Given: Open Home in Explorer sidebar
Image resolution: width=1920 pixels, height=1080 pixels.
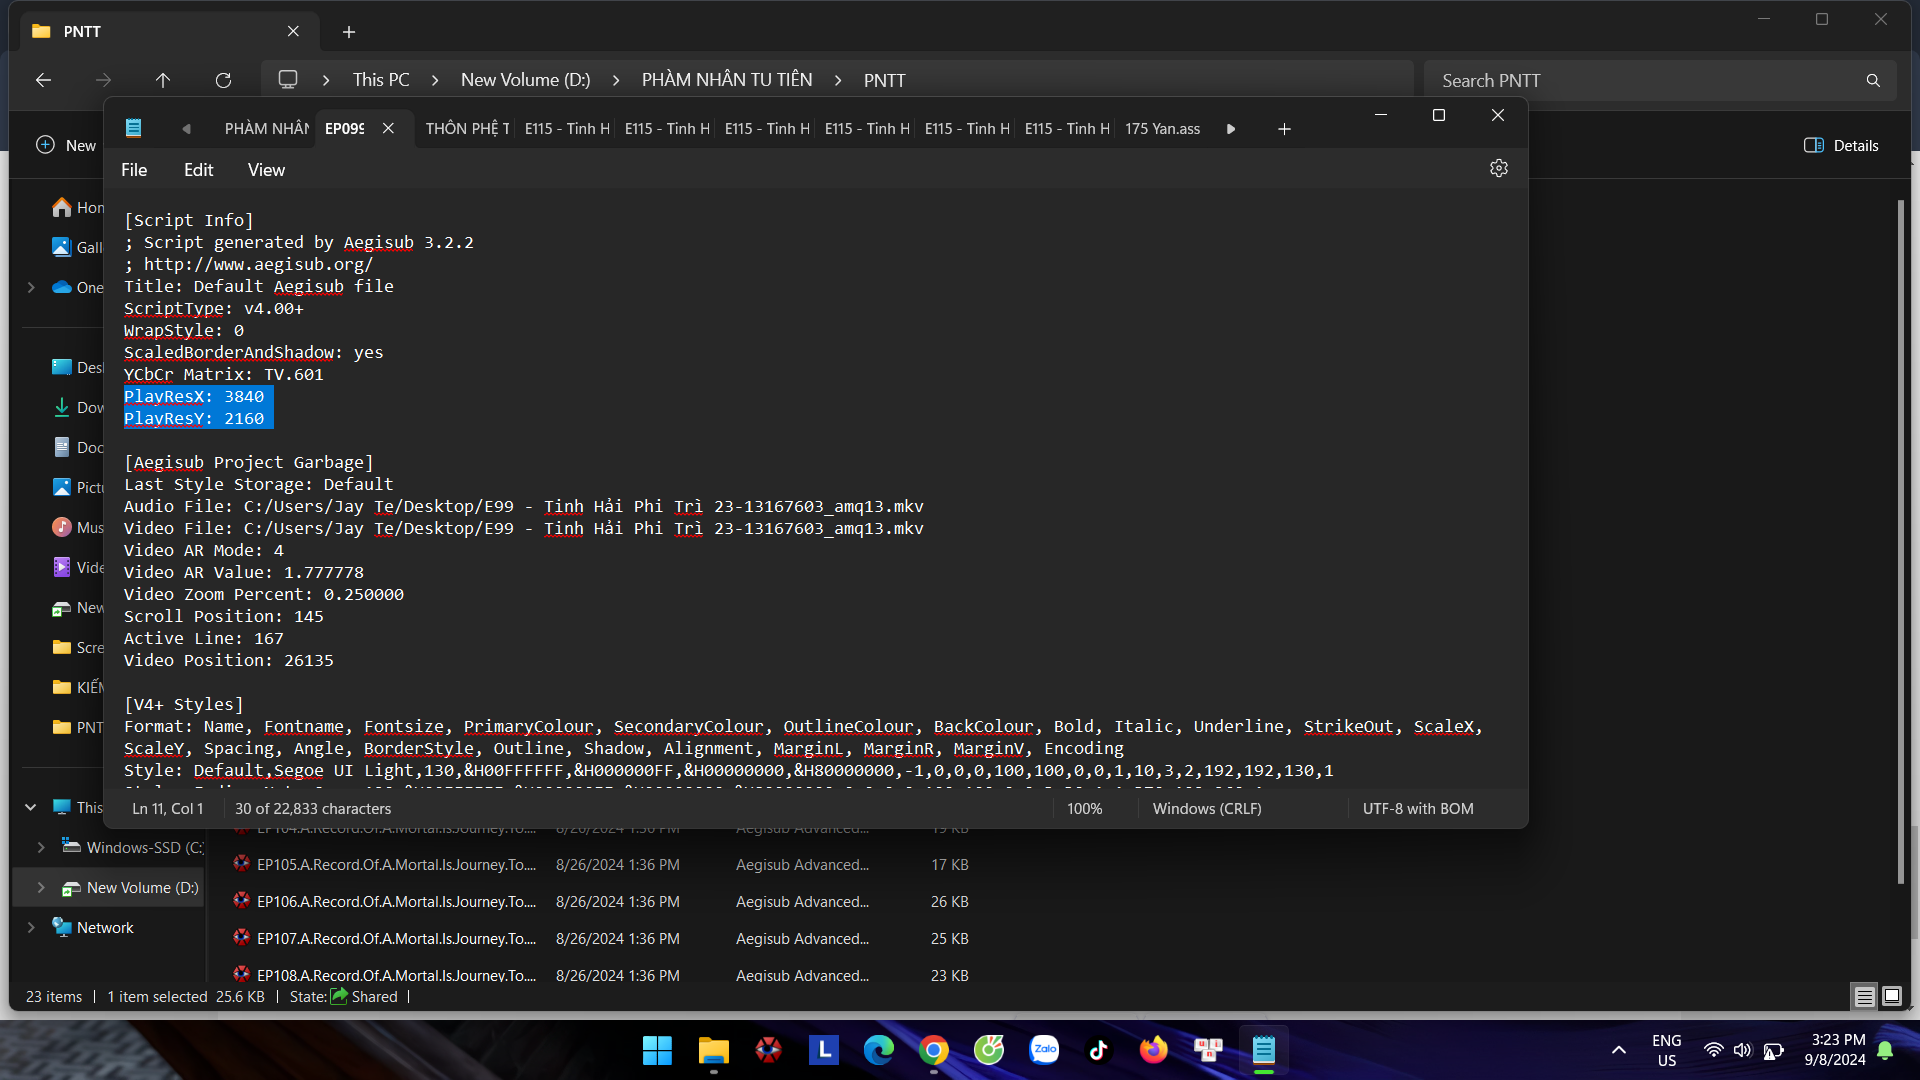Looking at the screenshot, I should 78,207.
